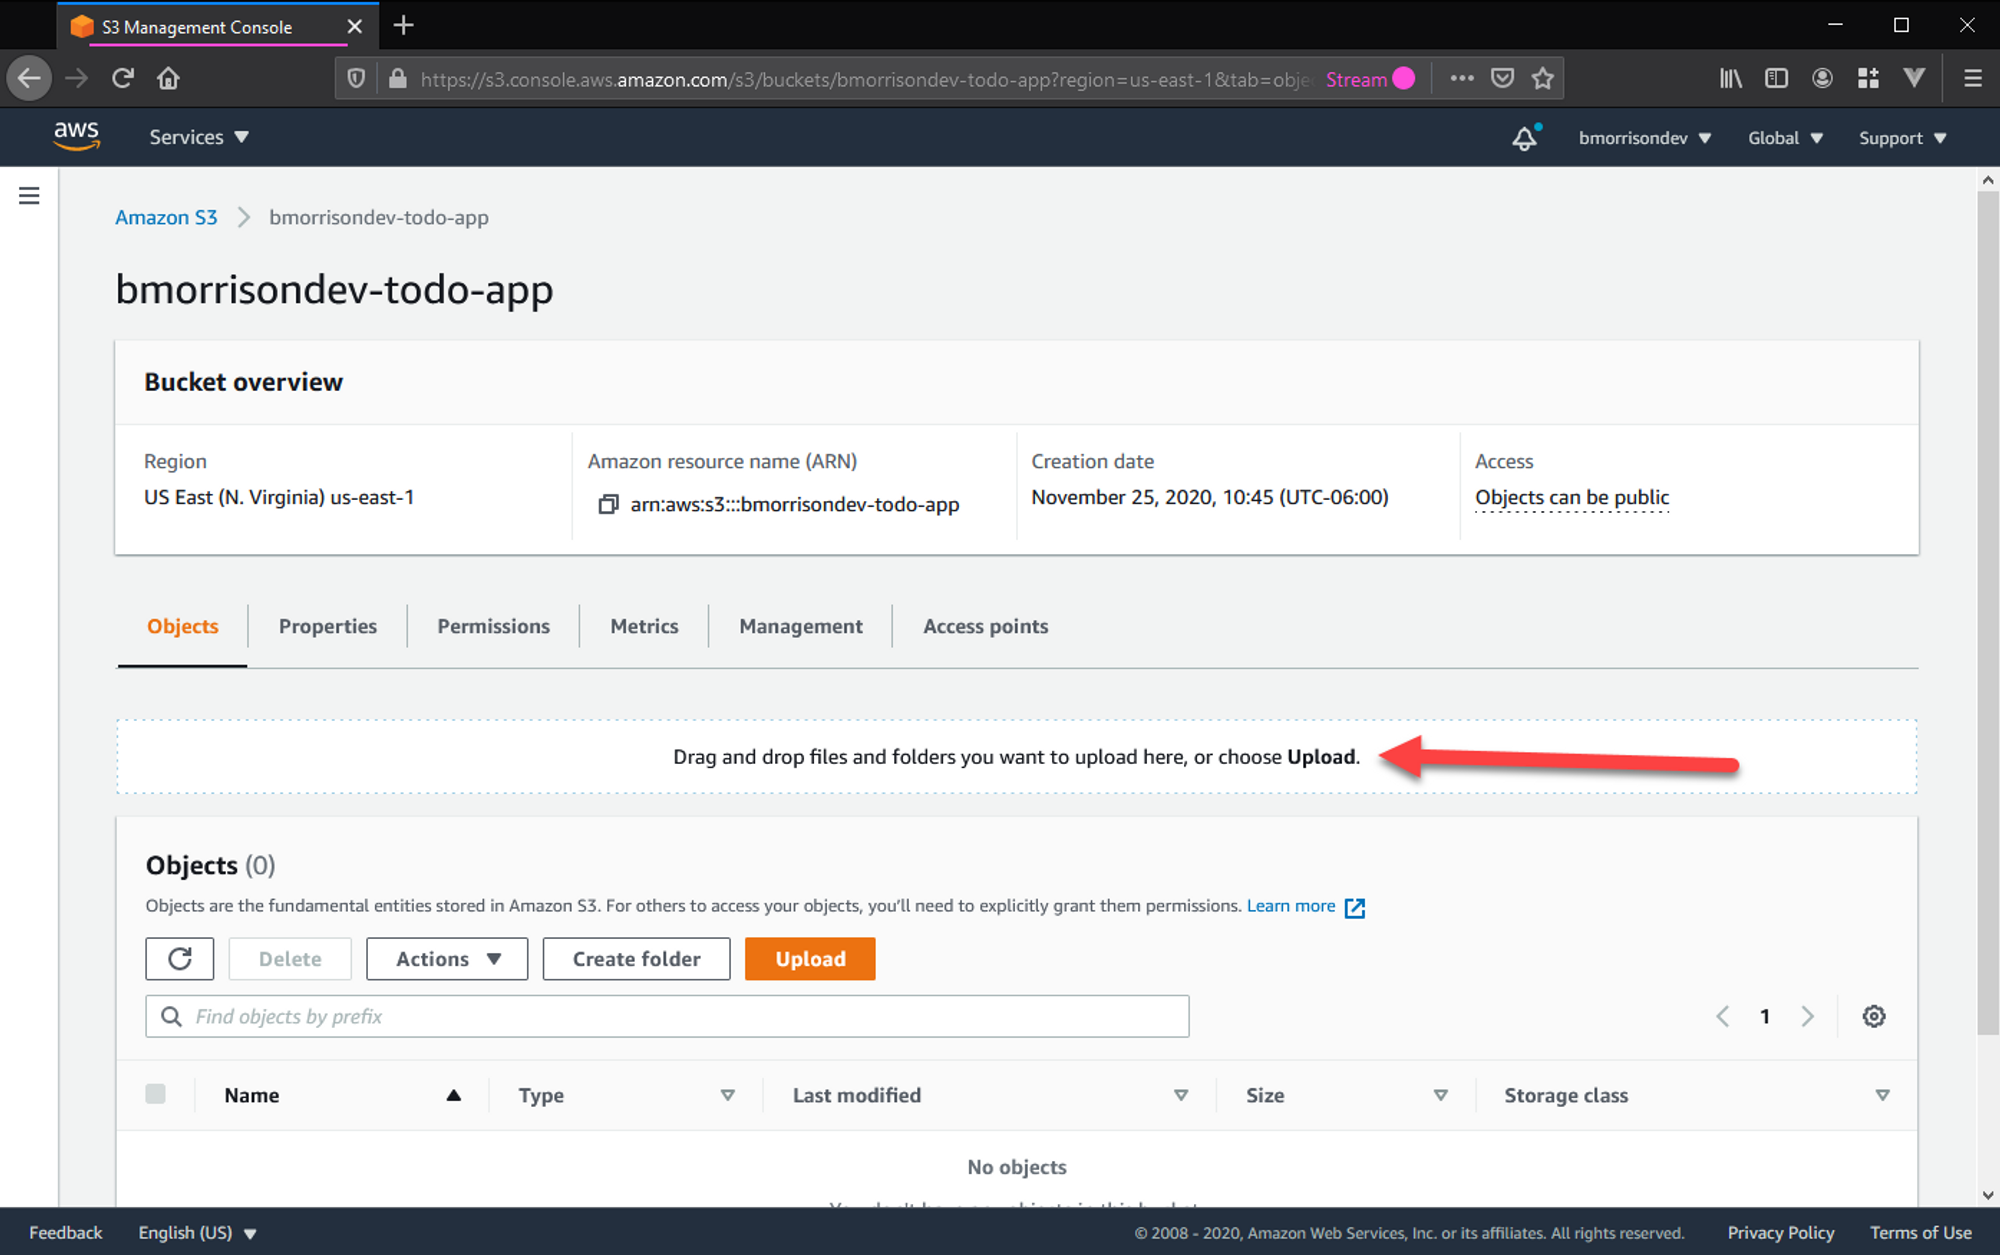Switch to the Metrics tab
The image size is (2000, 1255).
[644, 626]
